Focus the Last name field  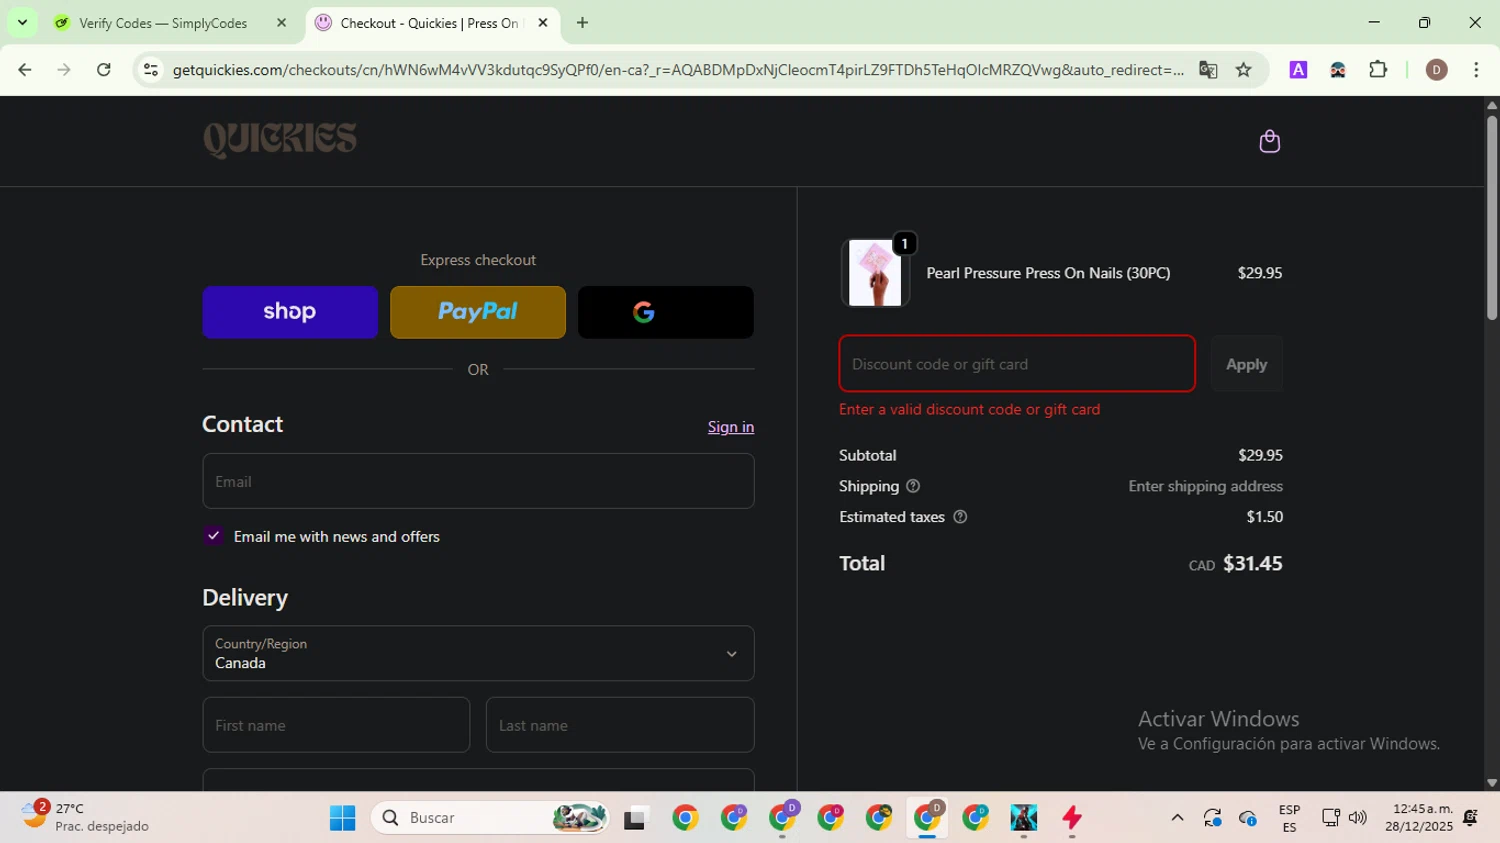click(620, 725)
